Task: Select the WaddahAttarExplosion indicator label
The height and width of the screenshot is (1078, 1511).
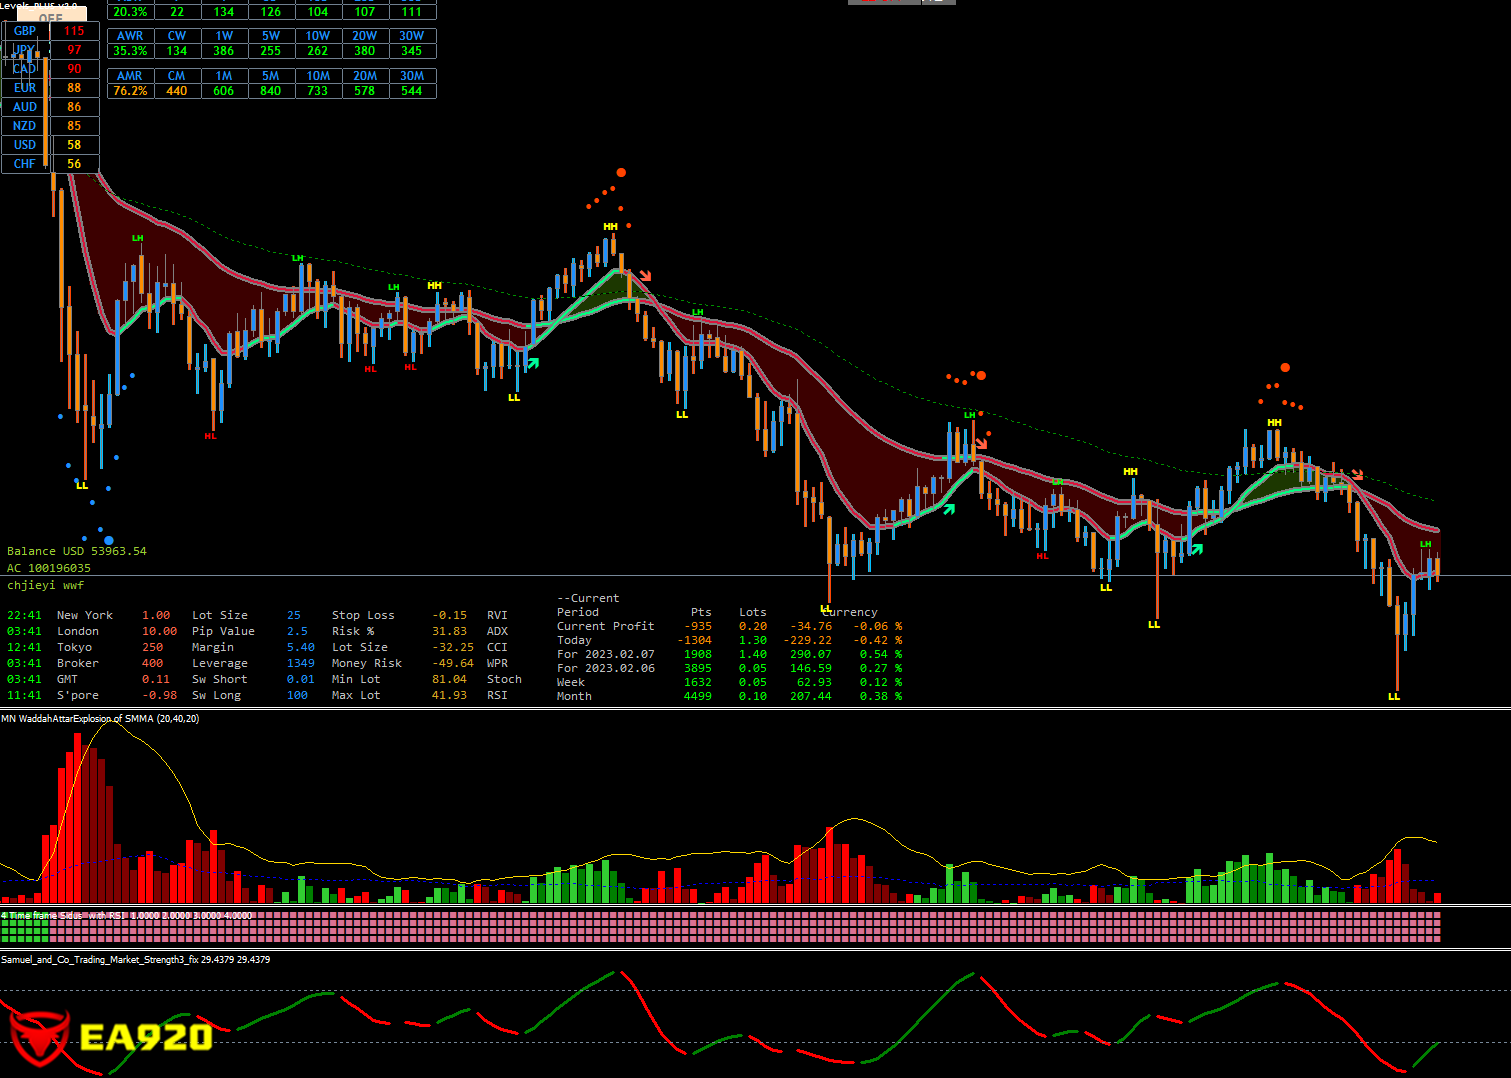Action: 100,718
